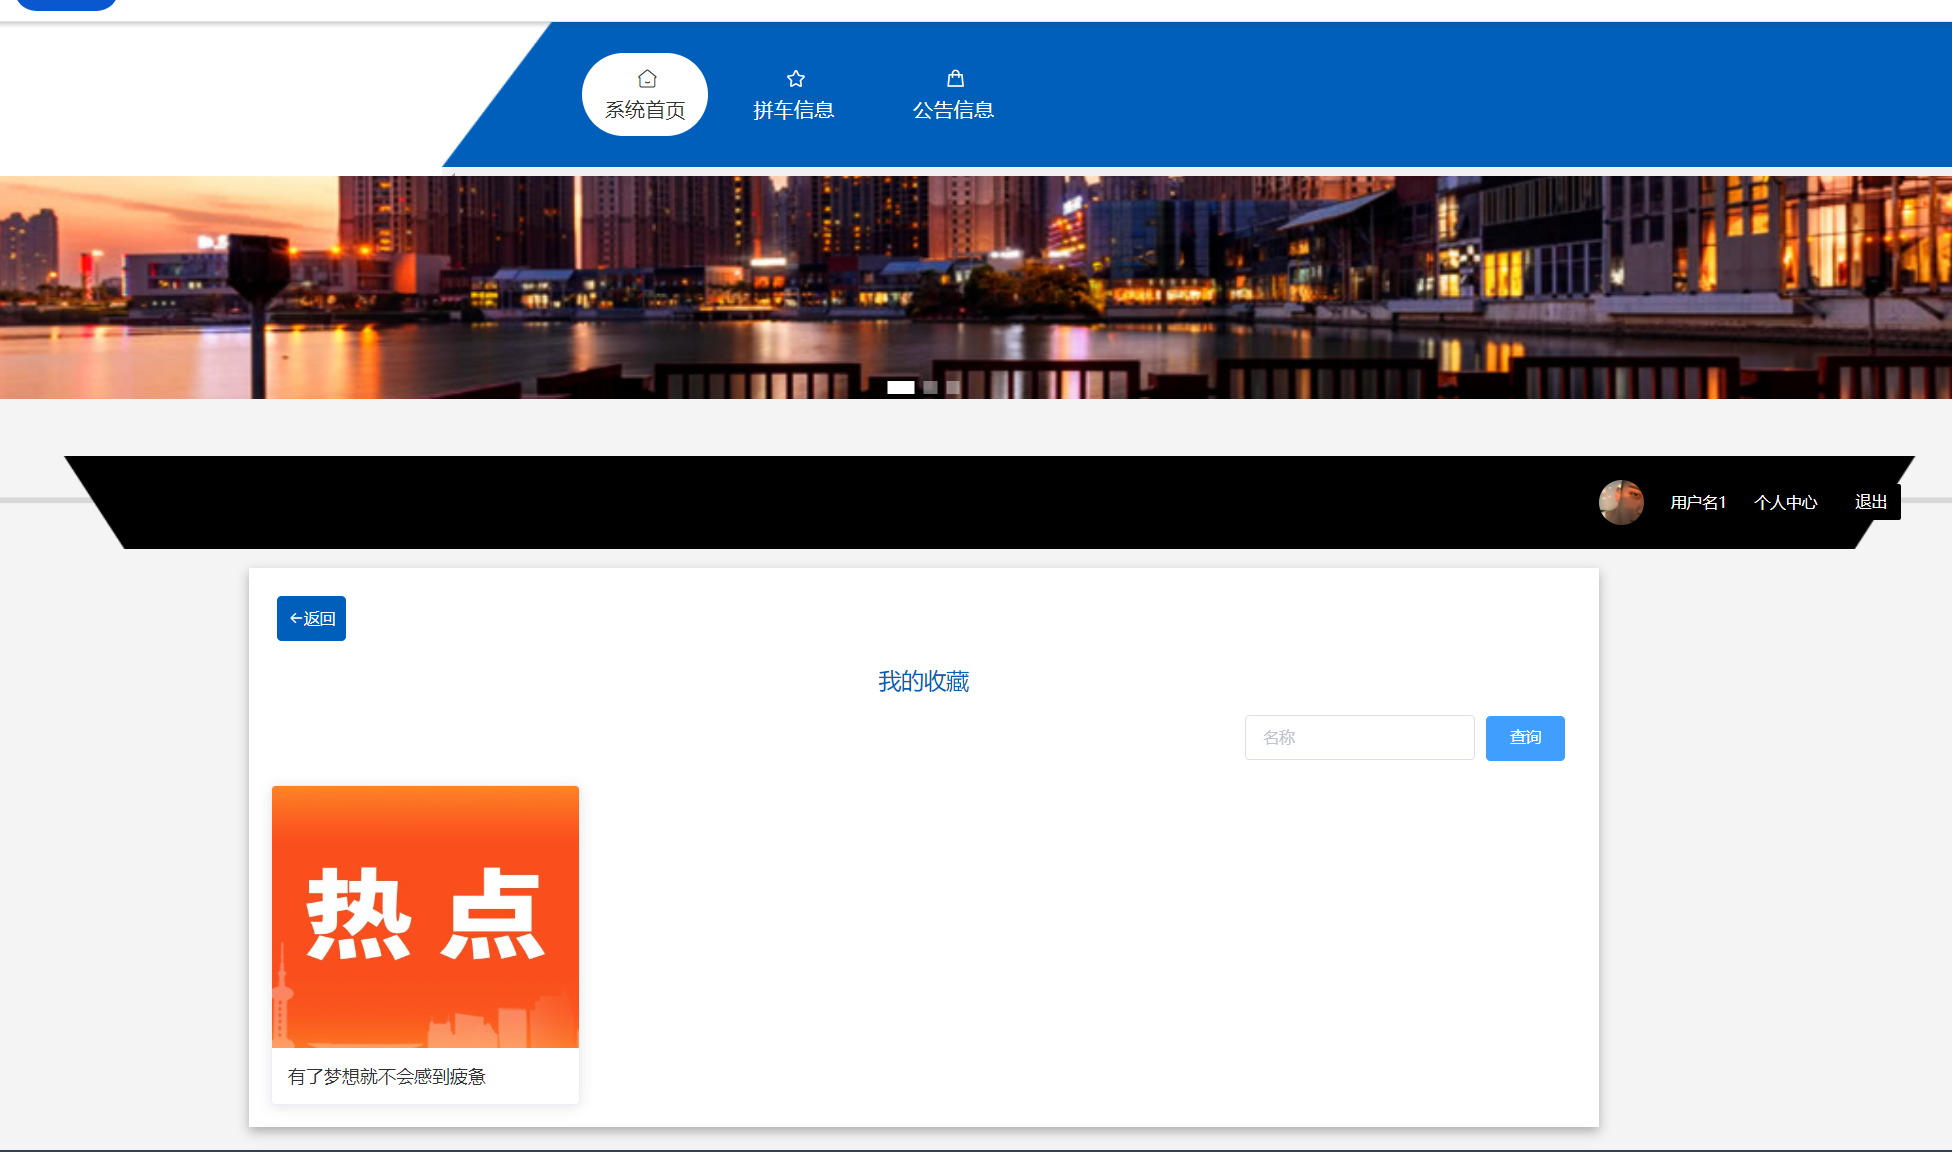Click the username 用户名1 link

click(x=1697, y=502)
